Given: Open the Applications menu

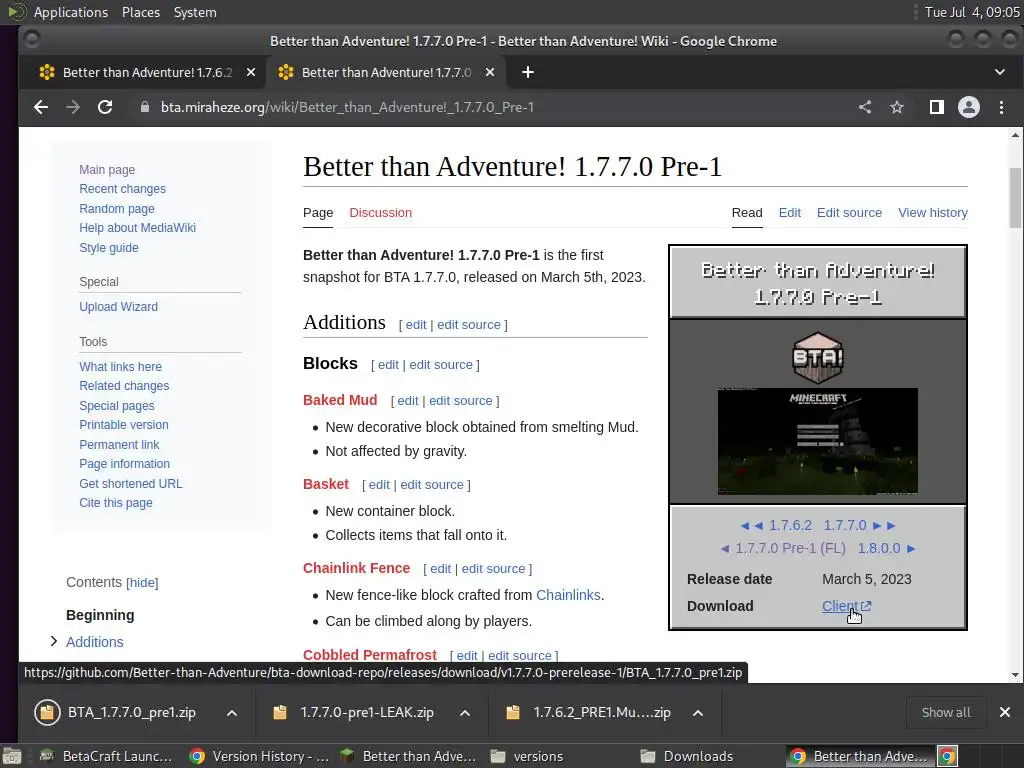Looking at the screenshot, I should (71, 12).
